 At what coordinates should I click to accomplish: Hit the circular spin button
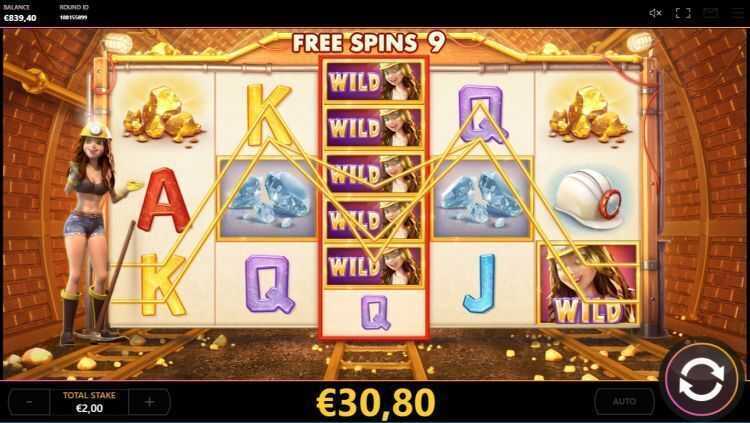[701, 380]
